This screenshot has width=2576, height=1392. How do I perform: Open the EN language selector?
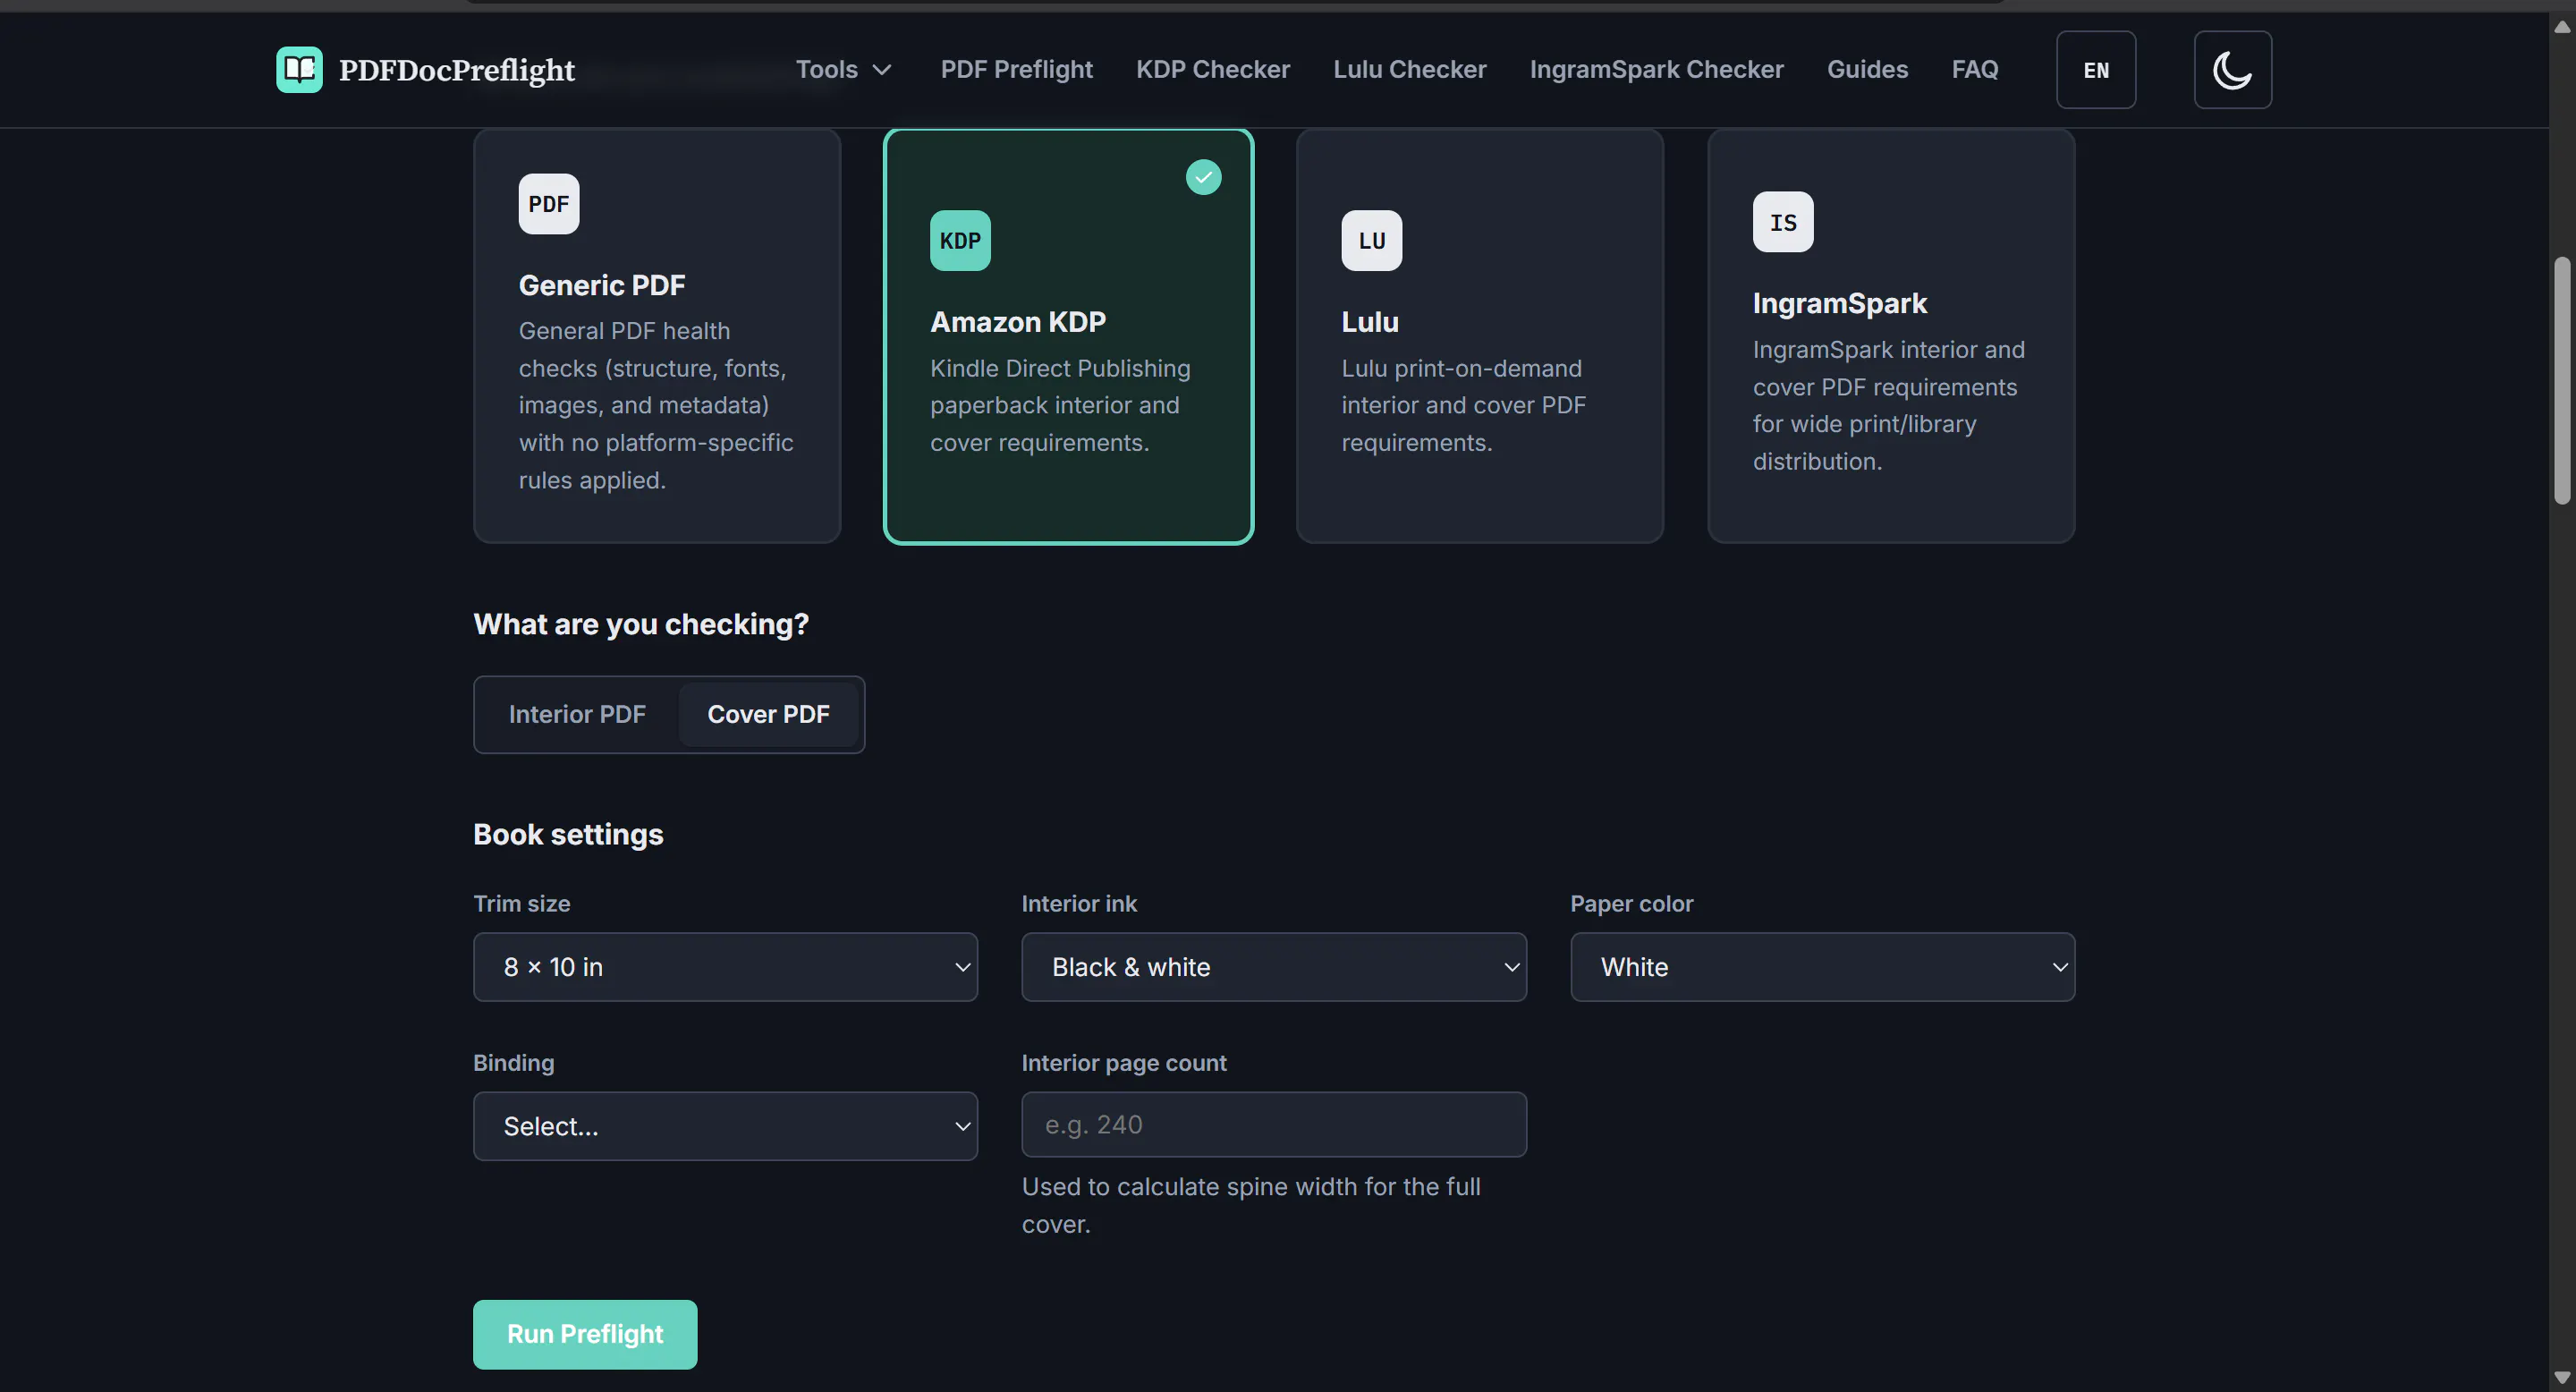tap(2096, 69)
